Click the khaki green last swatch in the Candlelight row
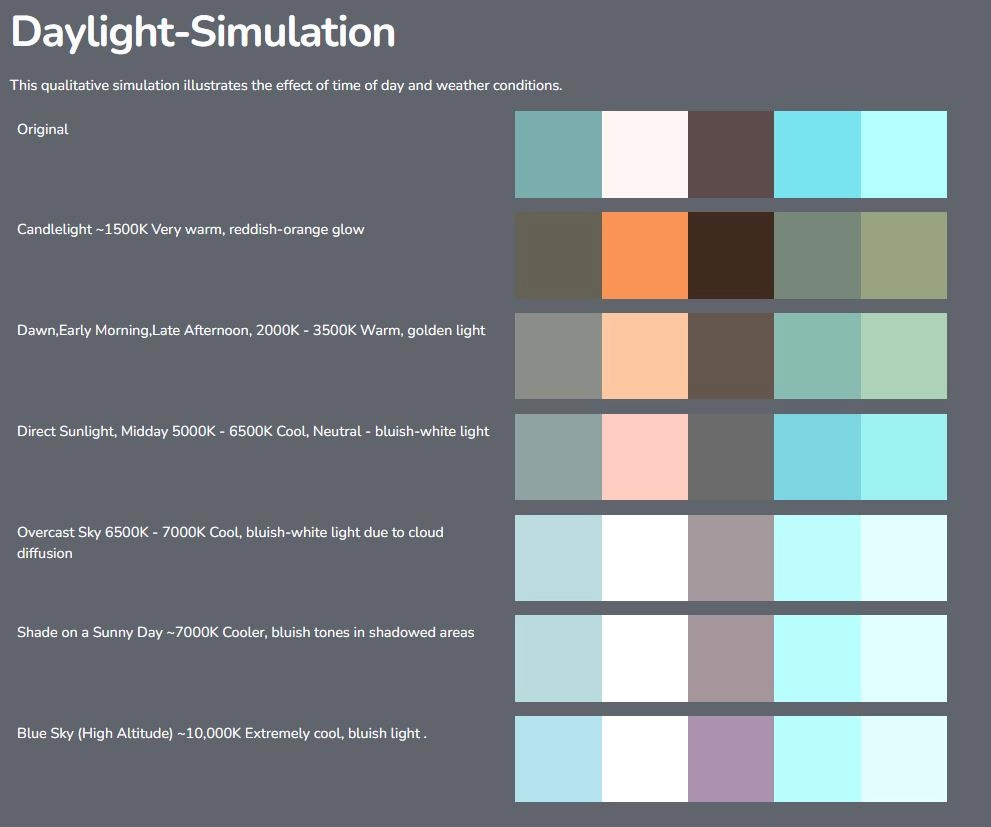Screen dimensions: 991x827 click(x=904, y=255)
